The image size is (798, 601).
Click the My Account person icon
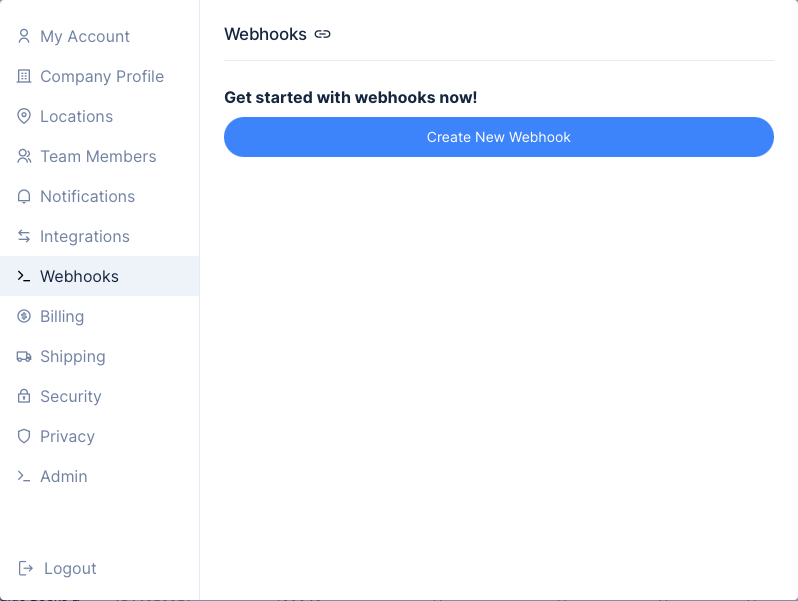(24, 36)
